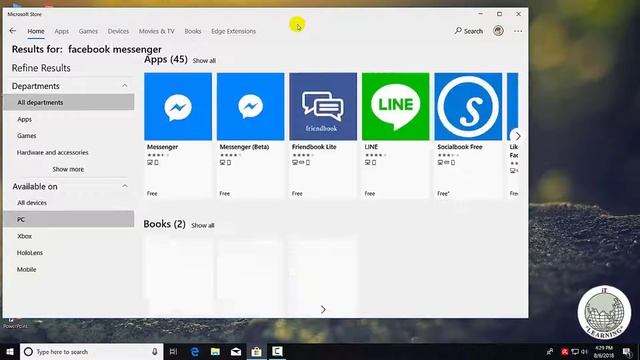Viewport: 640px width, 360px height.
Task: Open the Messenger (Beta) app tile icon
Action: pyautogui.click(x=251, y=107)
